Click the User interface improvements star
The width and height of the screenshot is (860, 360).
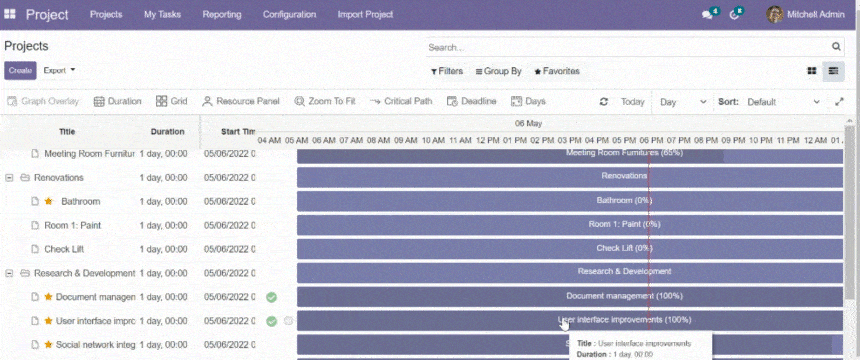[48, 320]
